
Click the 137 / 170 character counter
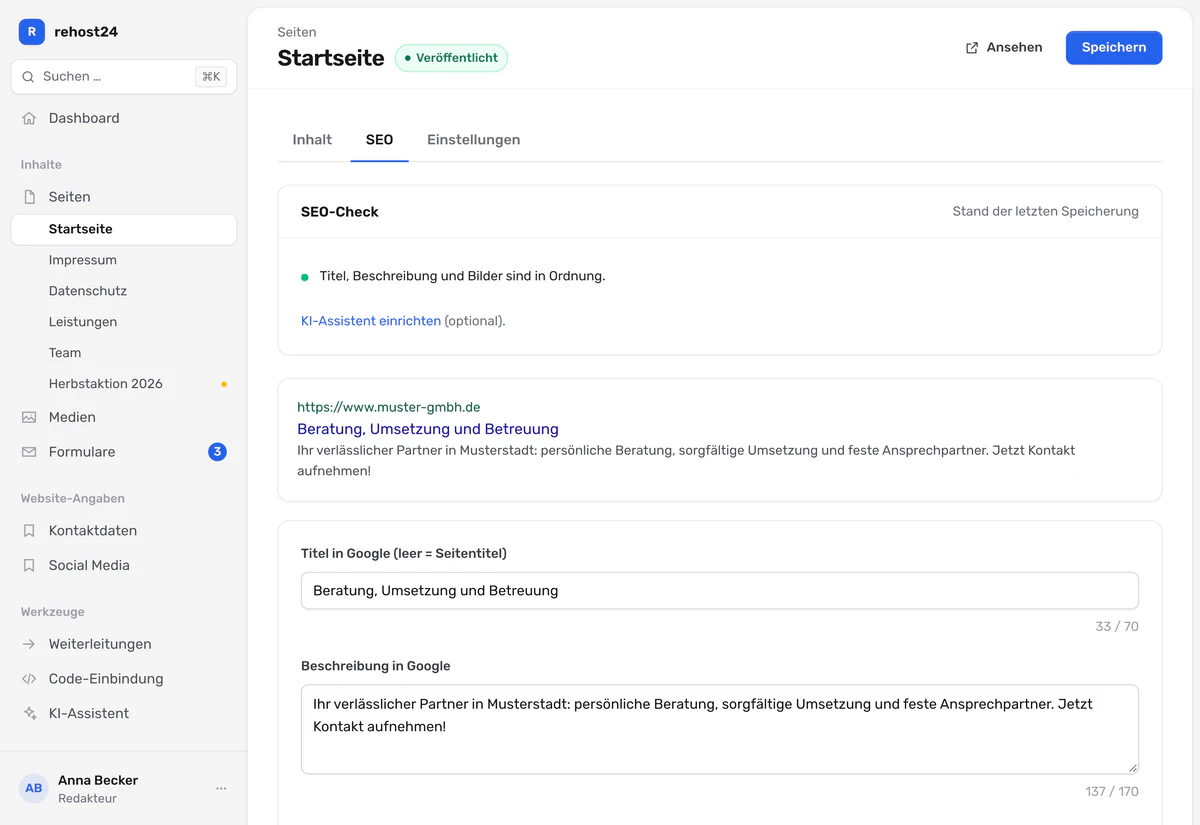click(1112, 792)
